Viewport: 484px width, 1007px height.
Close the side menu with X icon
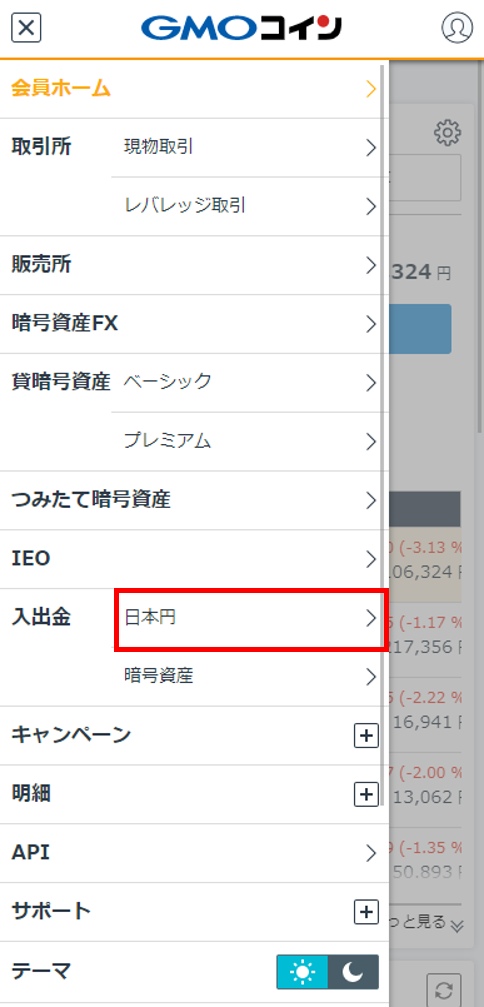[x=26, y=28]
